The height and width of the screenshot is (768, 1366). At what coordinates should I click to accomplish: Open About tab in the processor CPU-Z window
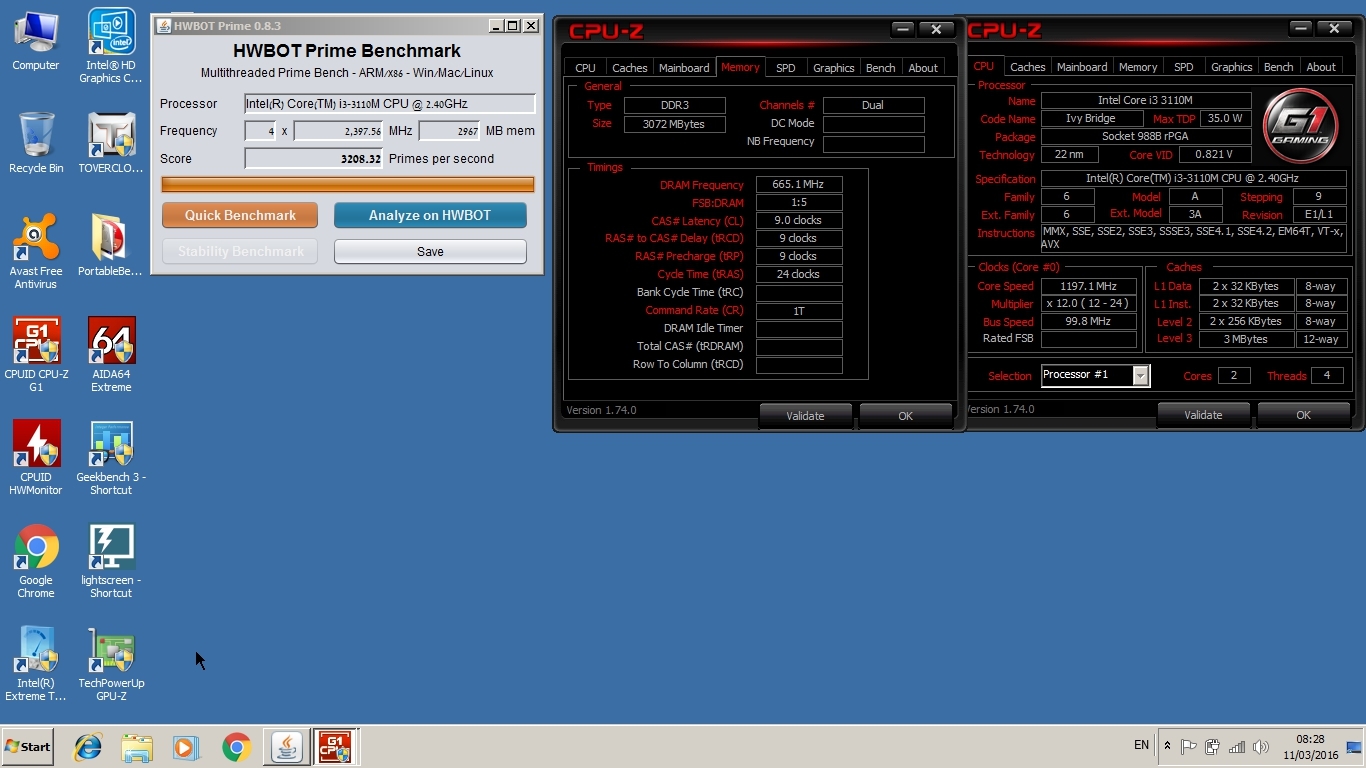(1321, 66)
